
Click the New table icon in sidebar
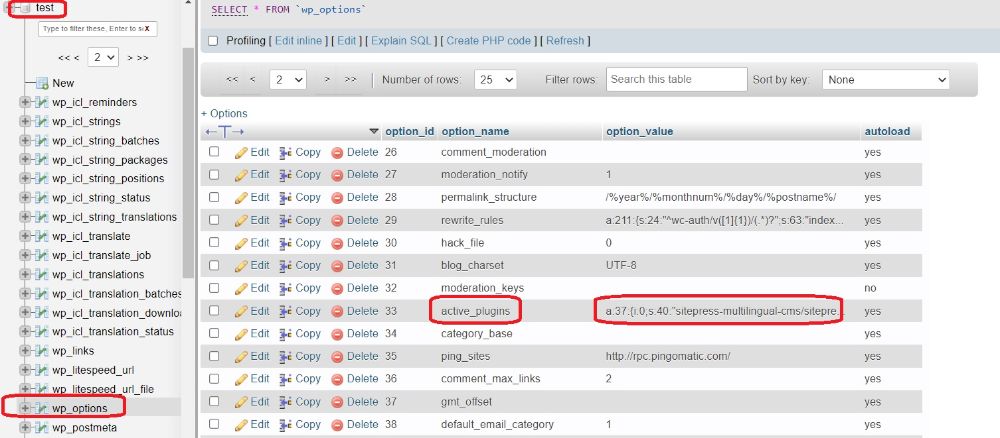pos(42,83)
